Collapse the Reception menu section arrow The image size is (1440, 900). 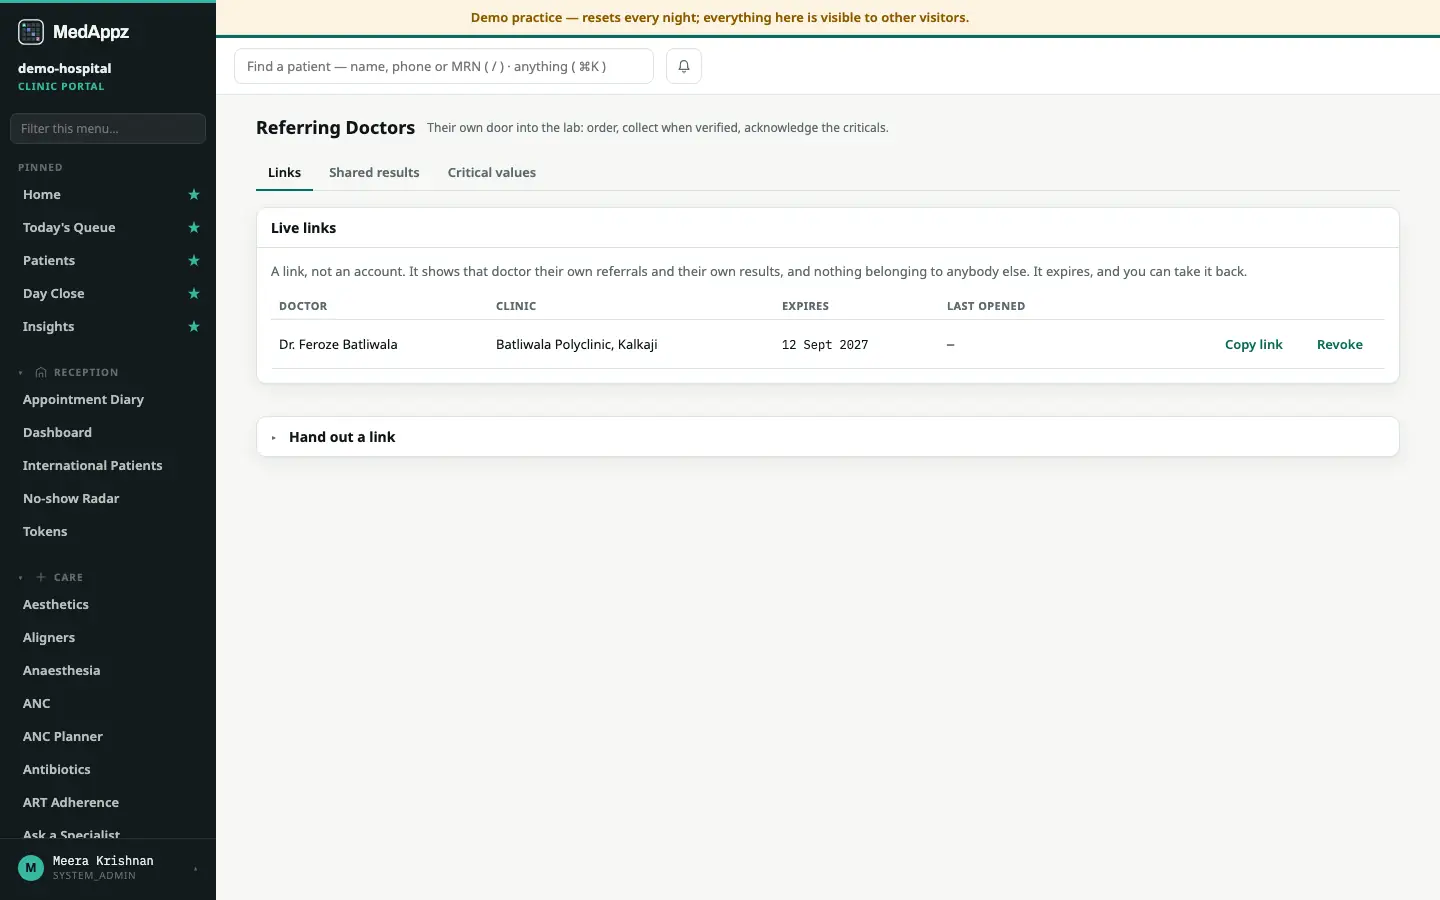21,372
